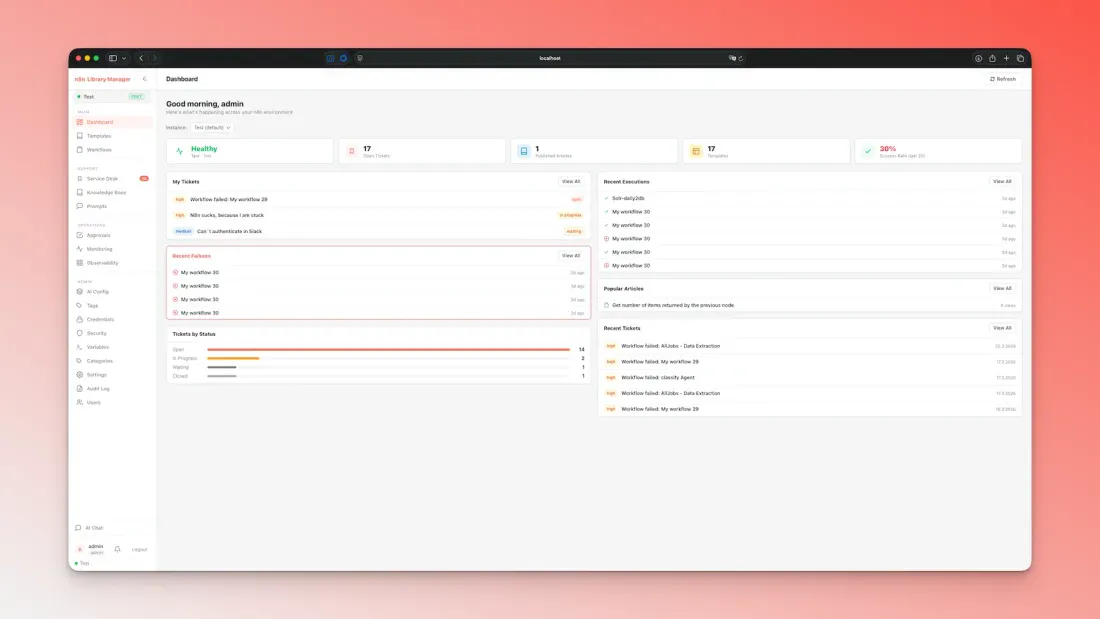
Task: Open the 17 Templates stat card
Action: click(x=766, y=151)
